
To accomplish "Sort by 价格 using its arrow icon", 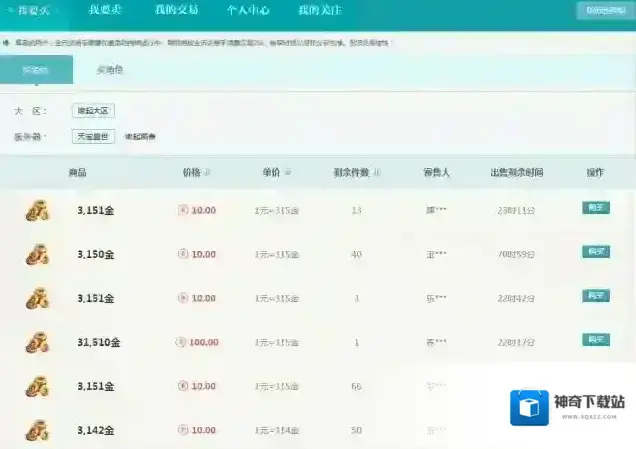I will click(x=207, y=173).
